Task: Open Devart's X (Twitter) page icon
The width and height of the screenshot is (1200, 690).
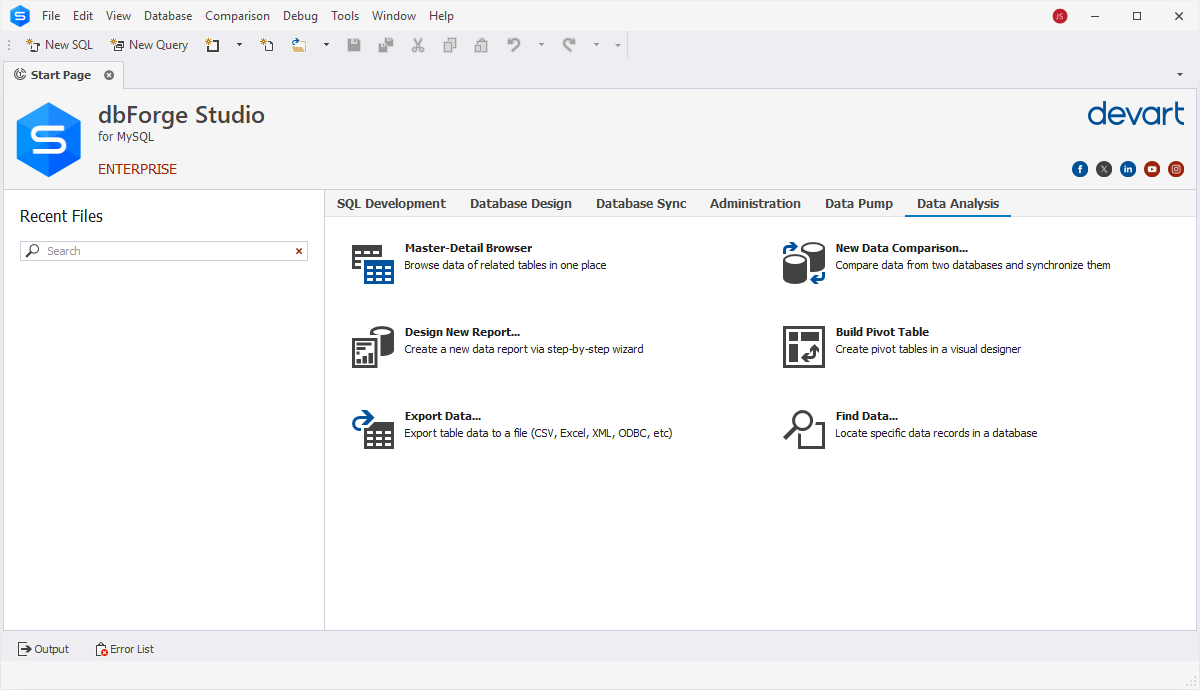Action: (x=1104, y=169)
